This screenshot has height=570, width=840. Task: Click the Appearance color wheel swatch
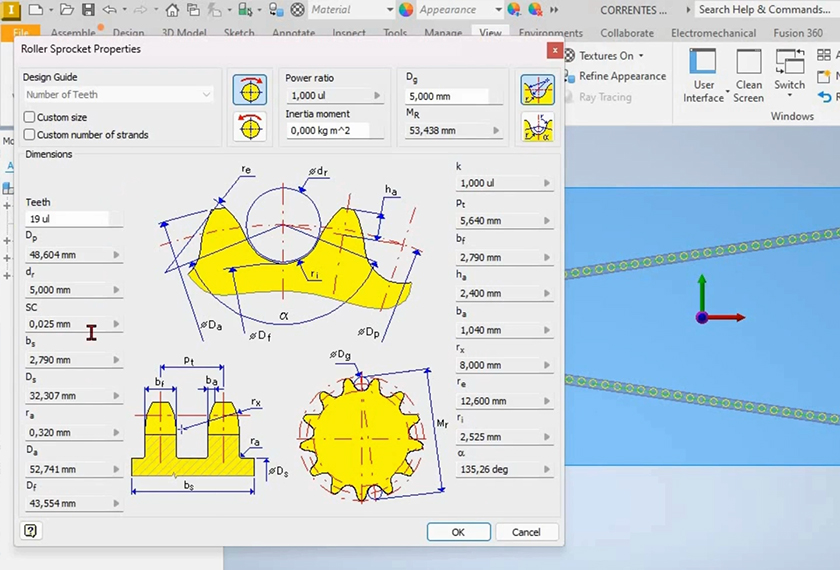[x=406, y=10]
